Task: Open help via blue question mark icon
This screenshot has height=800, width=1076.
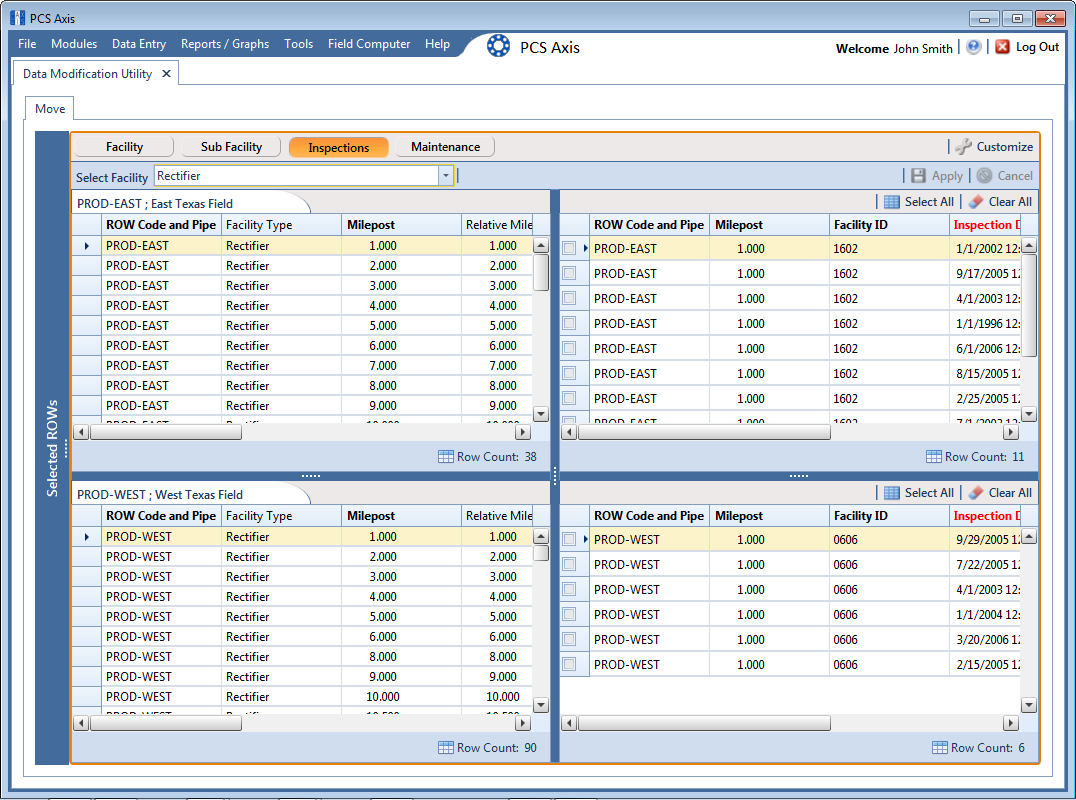Action: point(973,47)
